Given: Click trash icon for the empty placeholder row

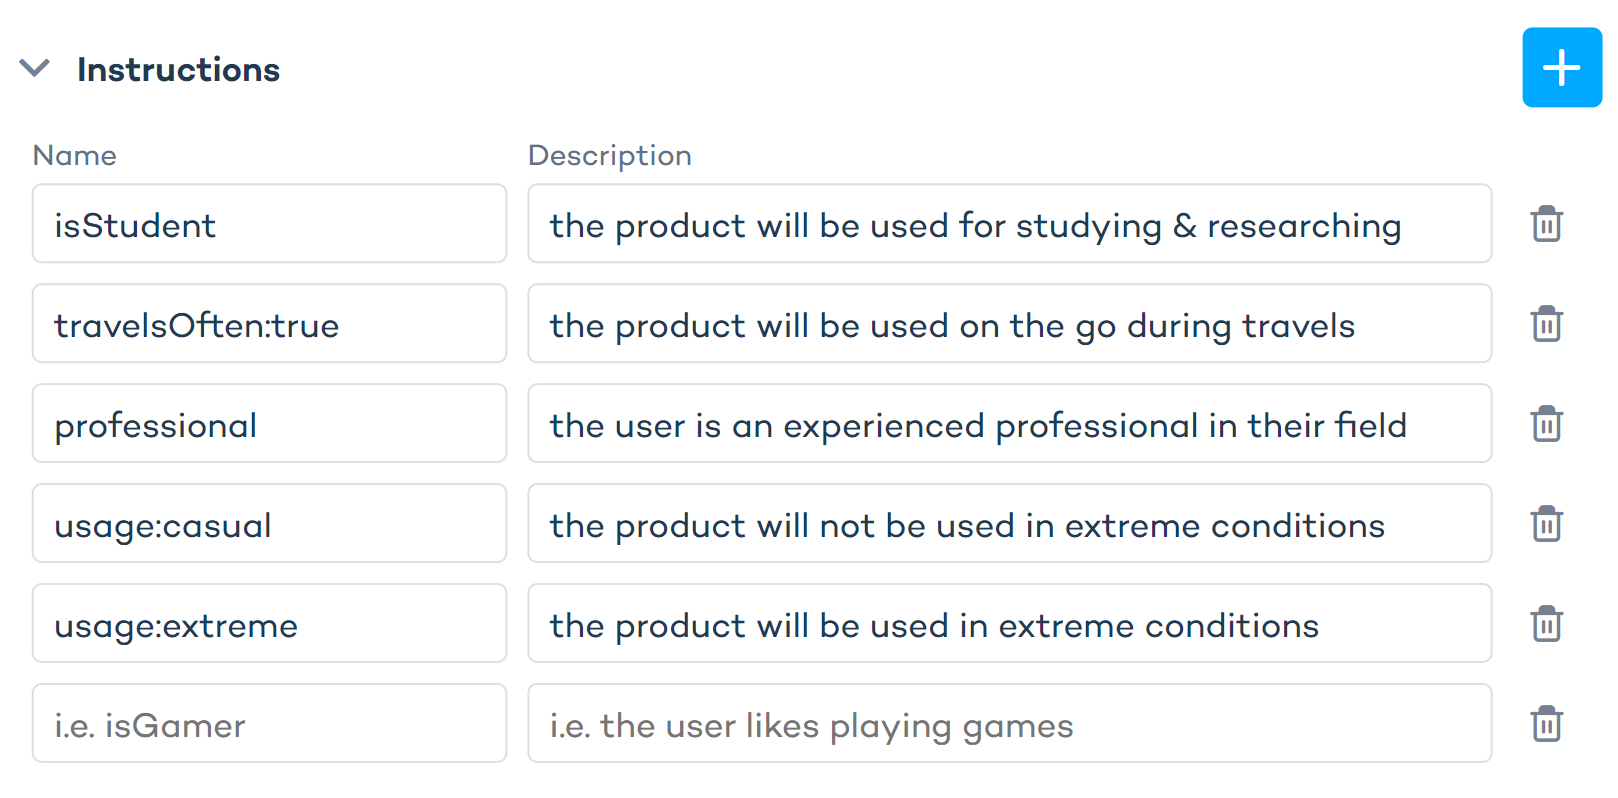Looking at the screenshot, I should (x=1546, y=724).
